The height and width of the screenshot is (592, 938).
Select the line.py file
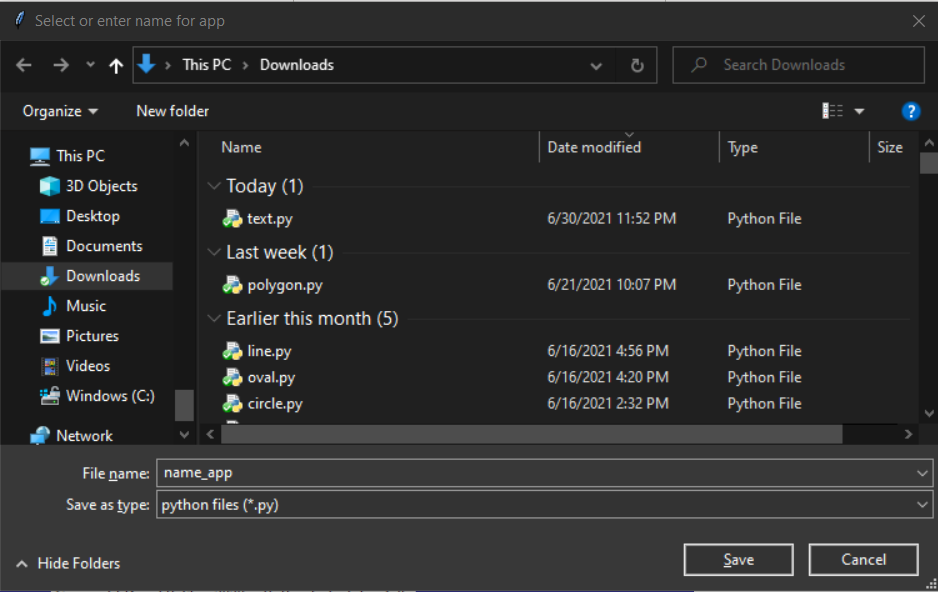pyautogui.click(x=269, y=351)
